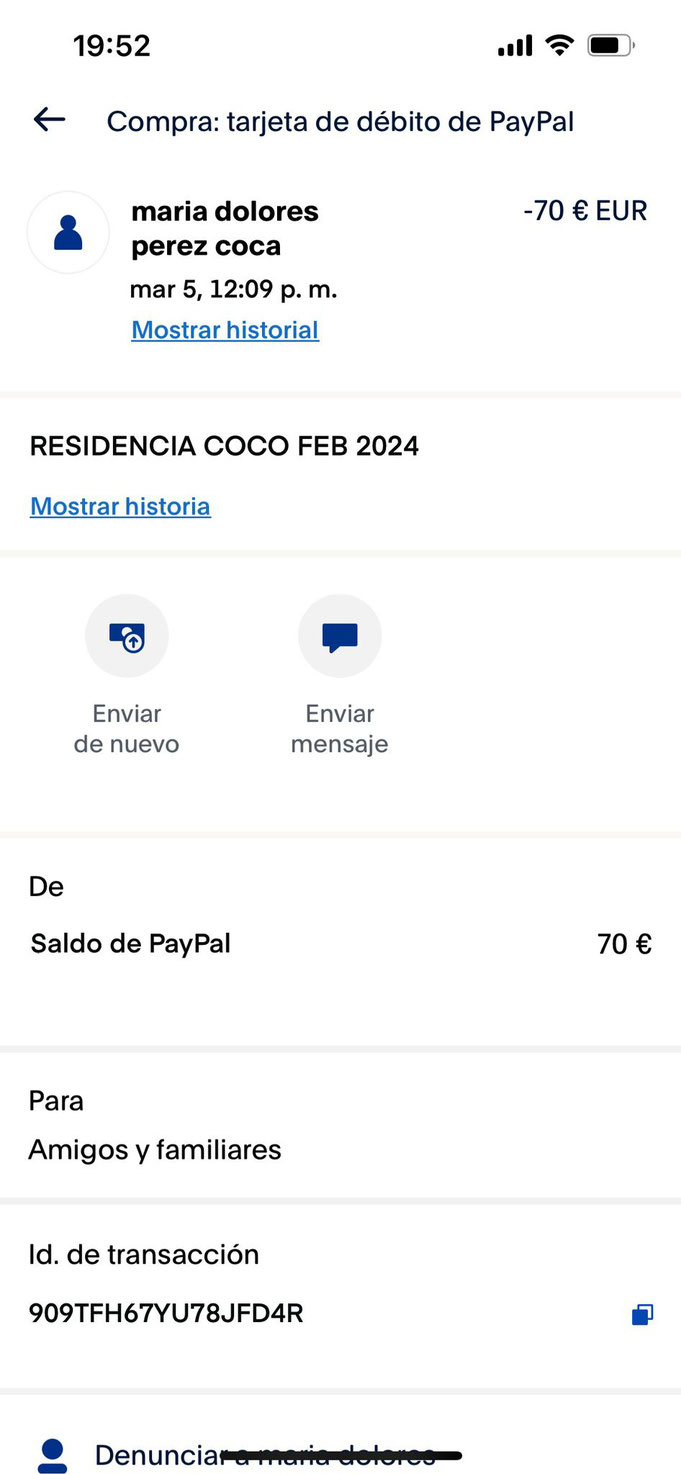Copy the transaction ID with copy icon

(642, 1314)
